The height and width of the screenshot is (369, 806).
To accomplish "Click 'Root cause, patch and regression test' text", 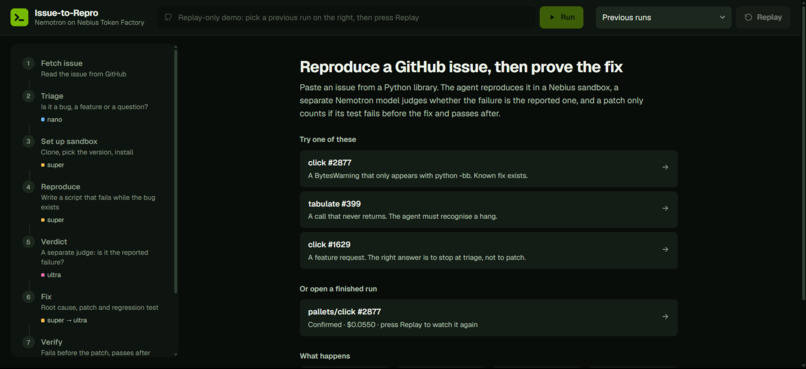I will 100,307.
